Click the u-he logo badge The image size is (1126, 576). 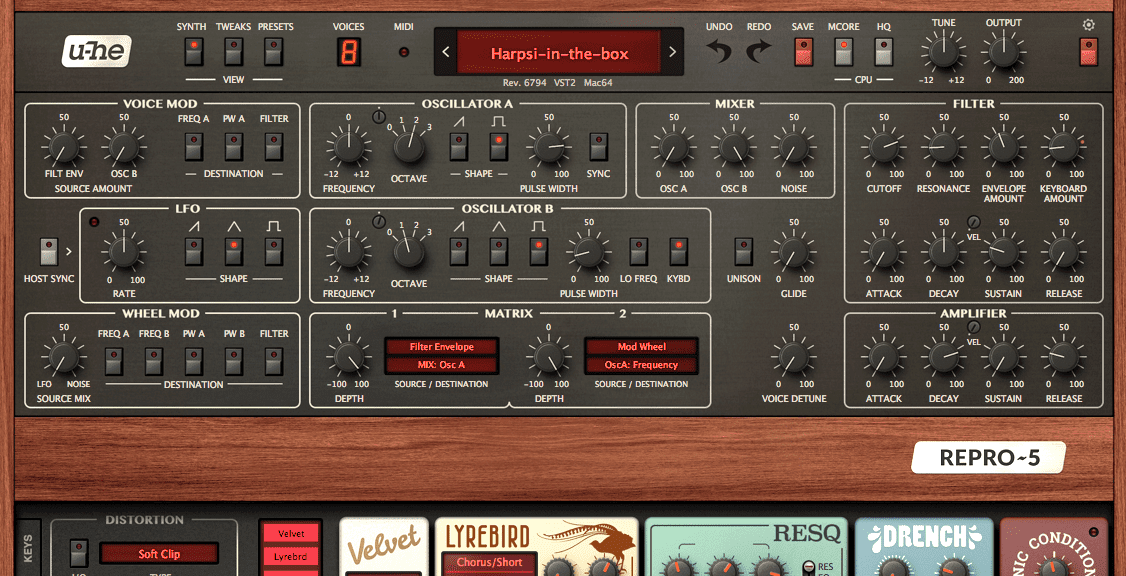96,52
